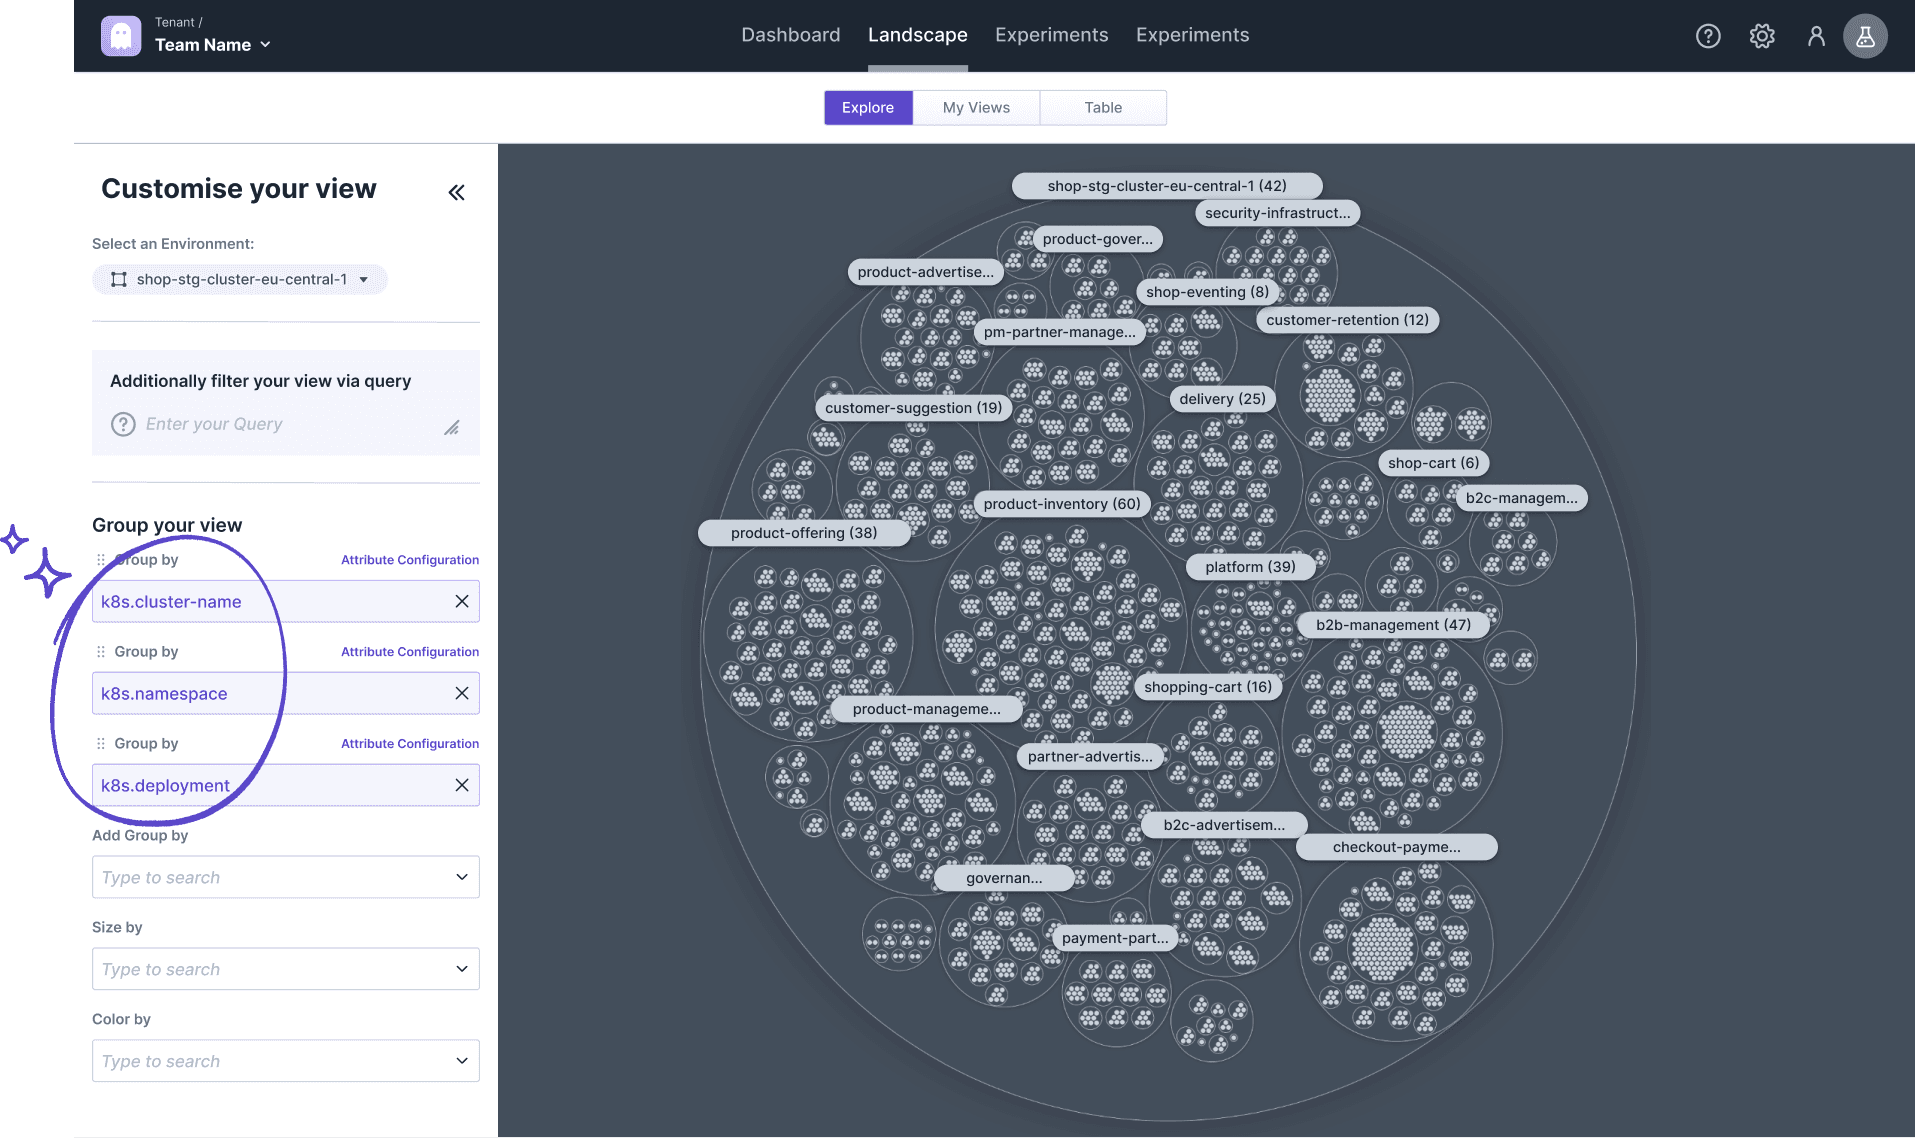The width and height of the screenshot is (1915, 1138).
Task: Remove the k8s.deployment grouping
Action: [x=462, y=785]
